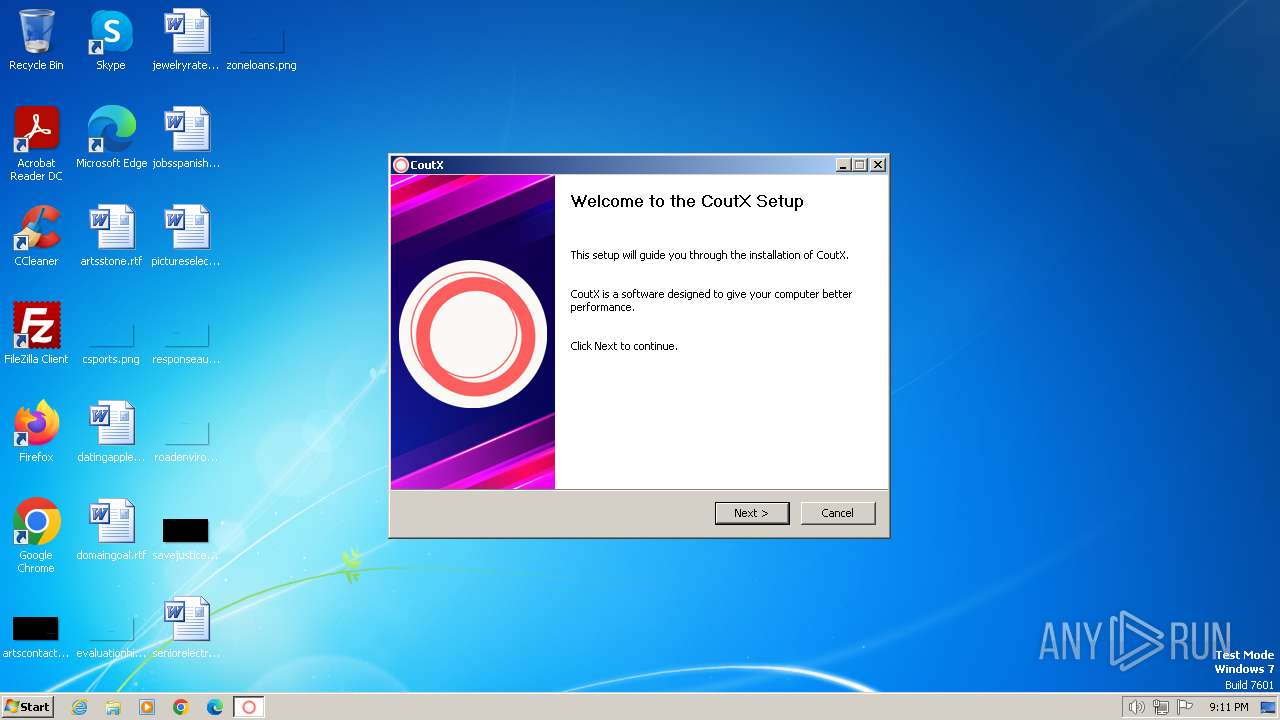
Task: Open Action Center flag tray icon
Action: pos(1185,707)
